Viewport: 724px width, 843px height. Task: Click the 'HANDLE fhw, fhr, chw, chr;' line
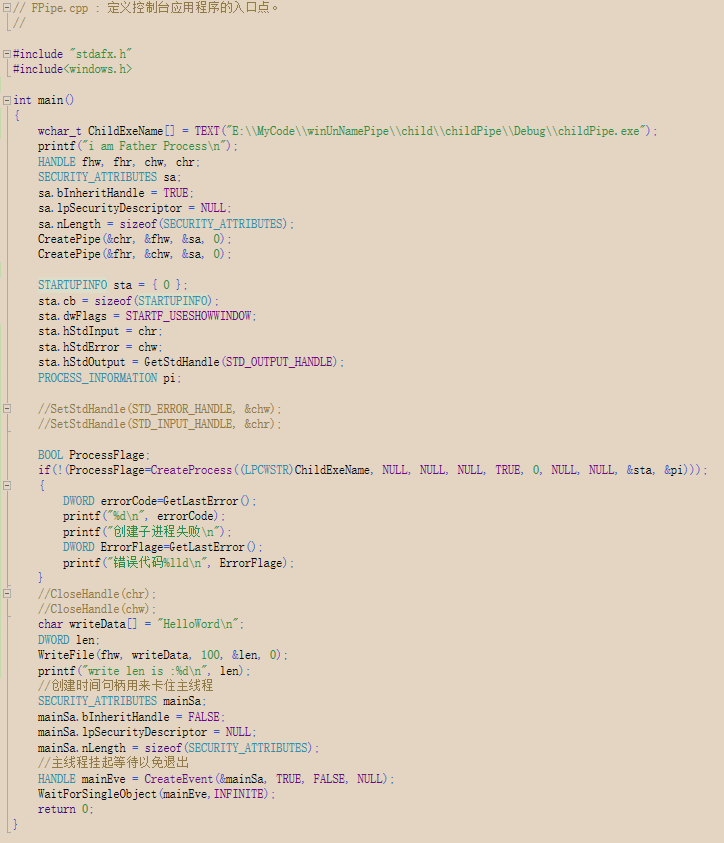[119, 162]
